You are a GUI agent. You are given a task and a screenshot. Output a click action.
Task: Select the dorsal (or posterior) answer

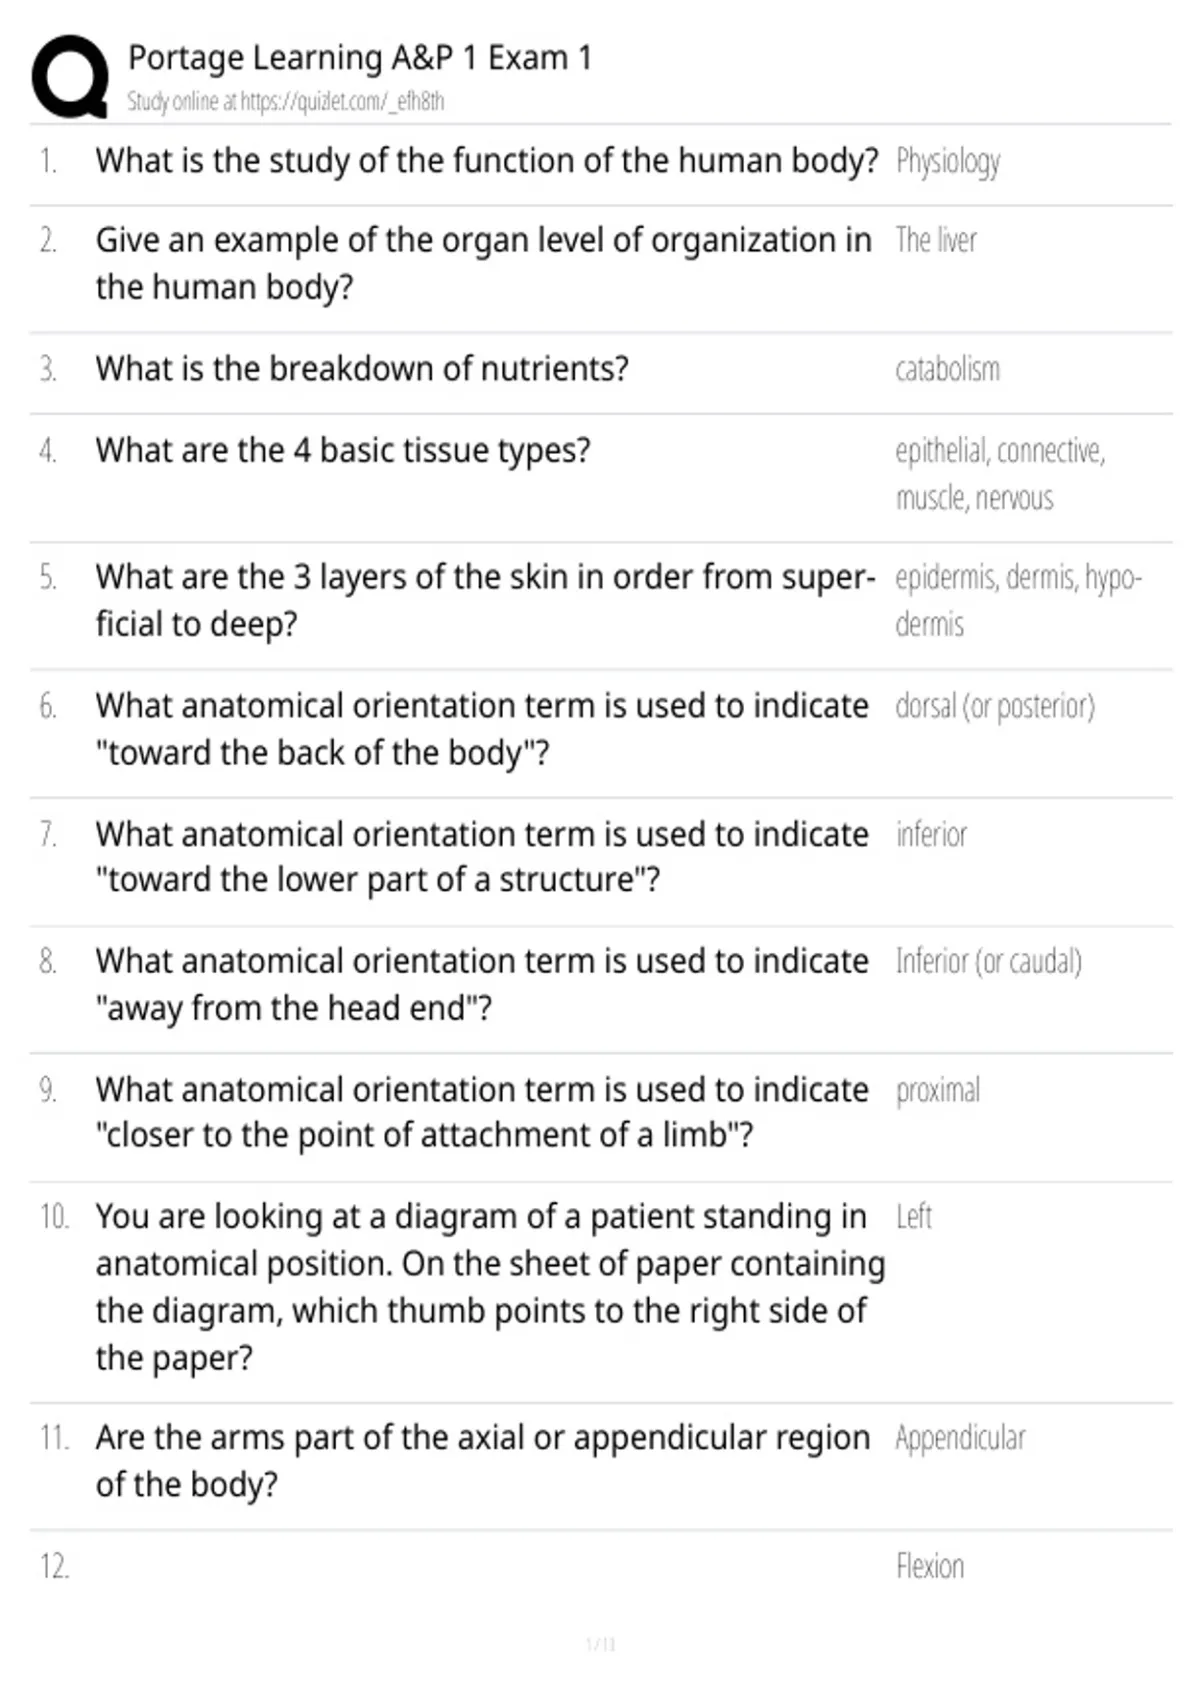995,706
